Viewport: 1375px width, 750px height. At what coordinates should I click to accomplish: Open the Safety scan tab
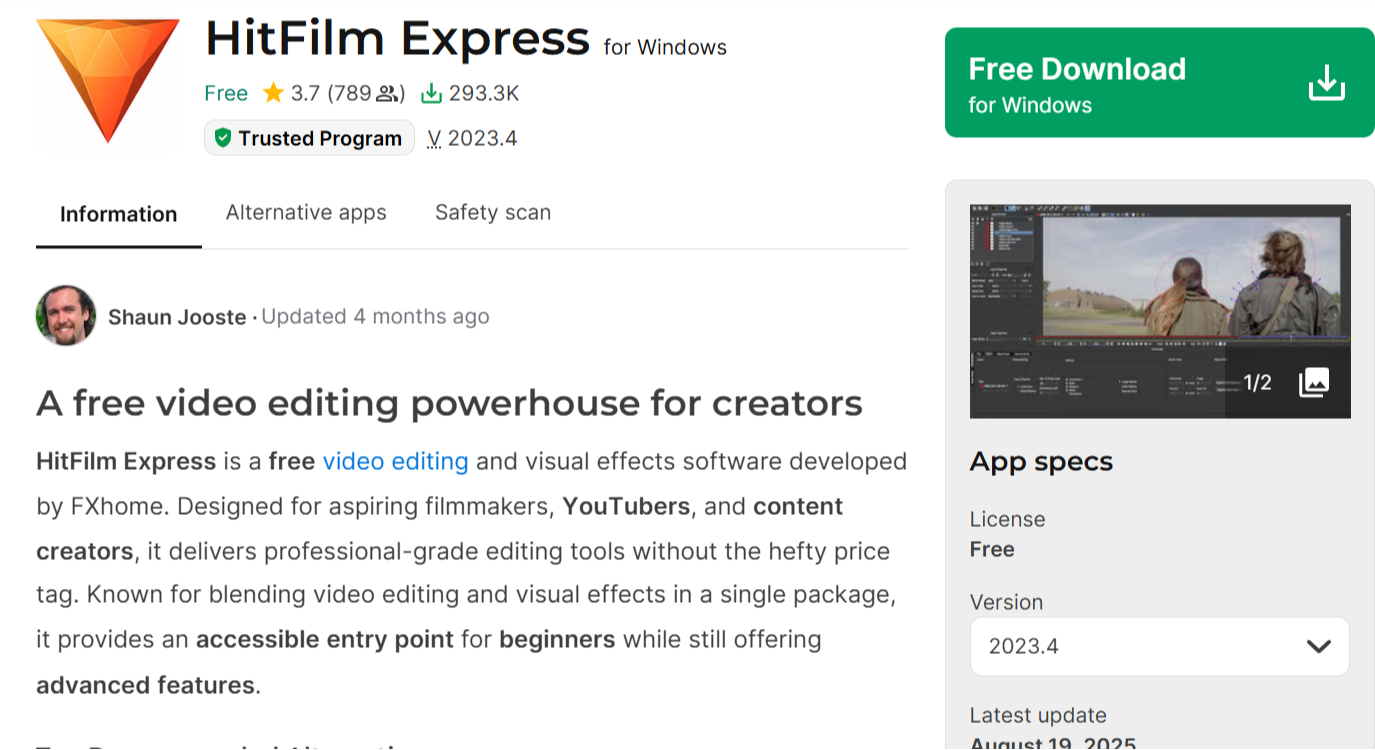coord(493,212)
